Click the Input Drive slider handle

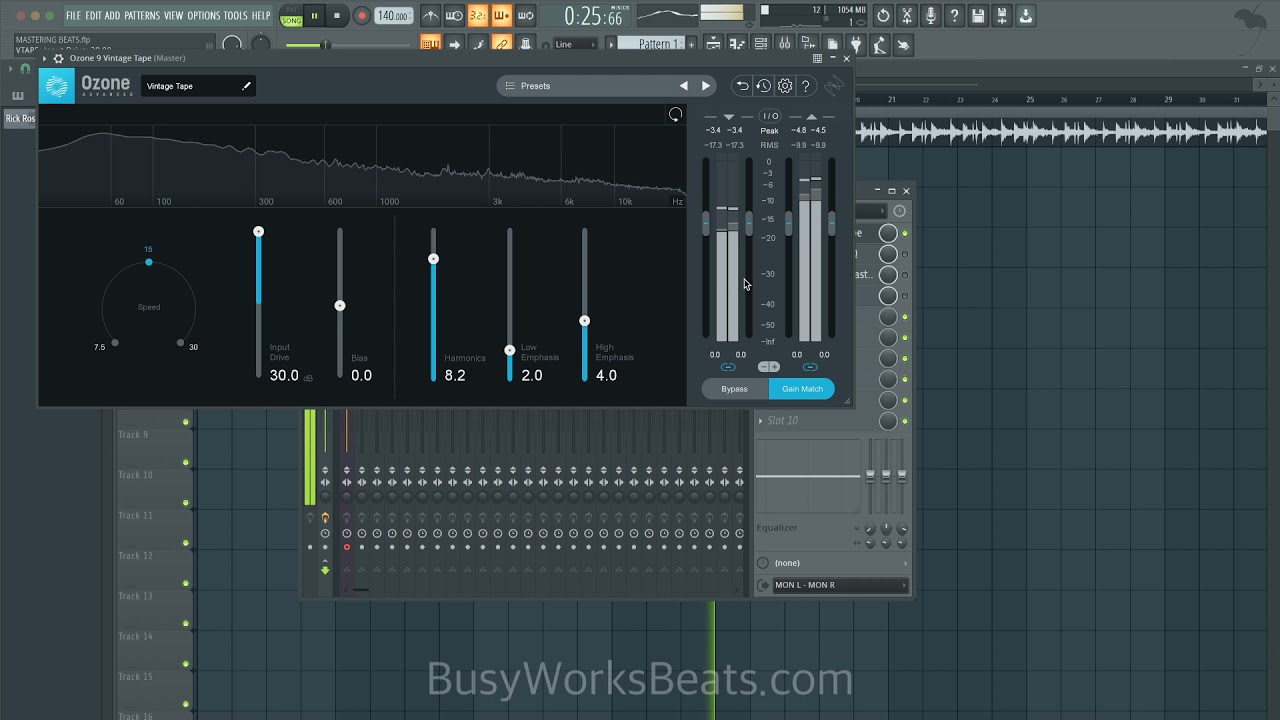[259, 231]
